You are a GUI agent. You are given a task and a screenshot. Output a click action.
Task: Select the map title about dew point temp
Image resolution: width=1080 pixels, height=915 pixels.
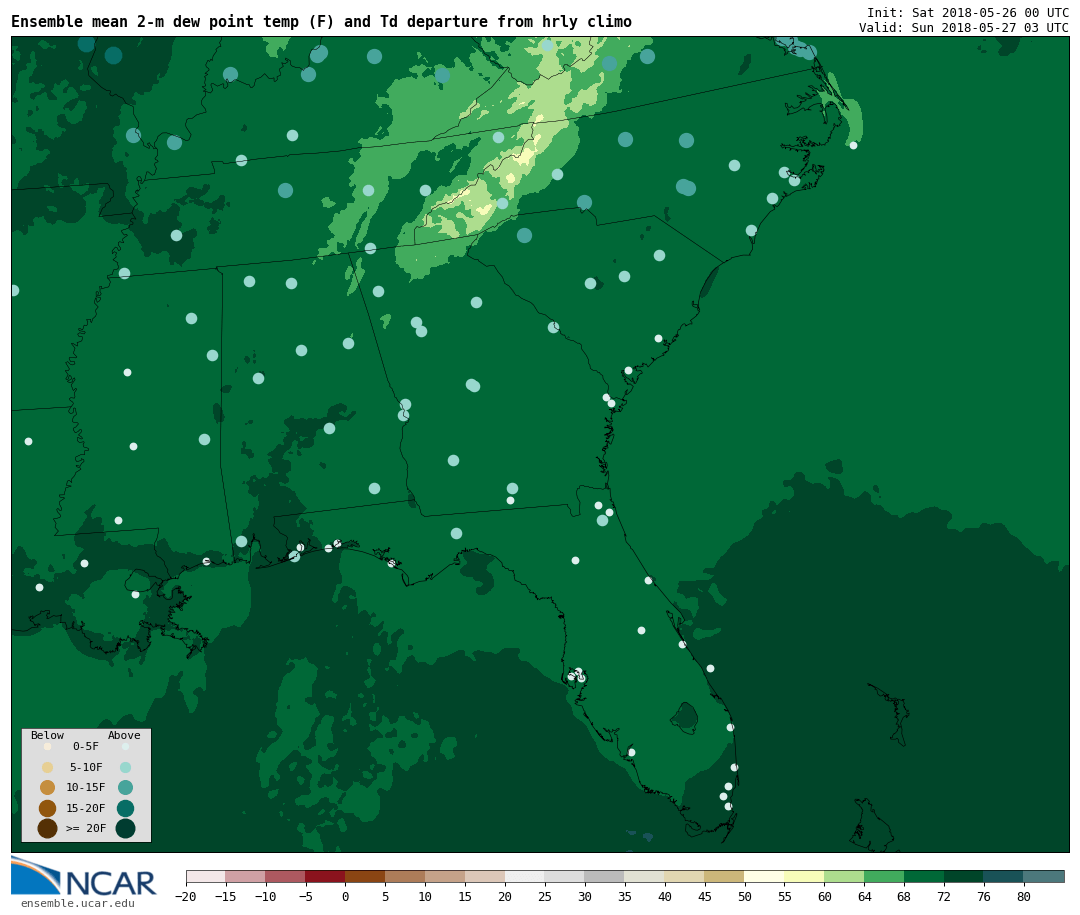coord(321,22)
